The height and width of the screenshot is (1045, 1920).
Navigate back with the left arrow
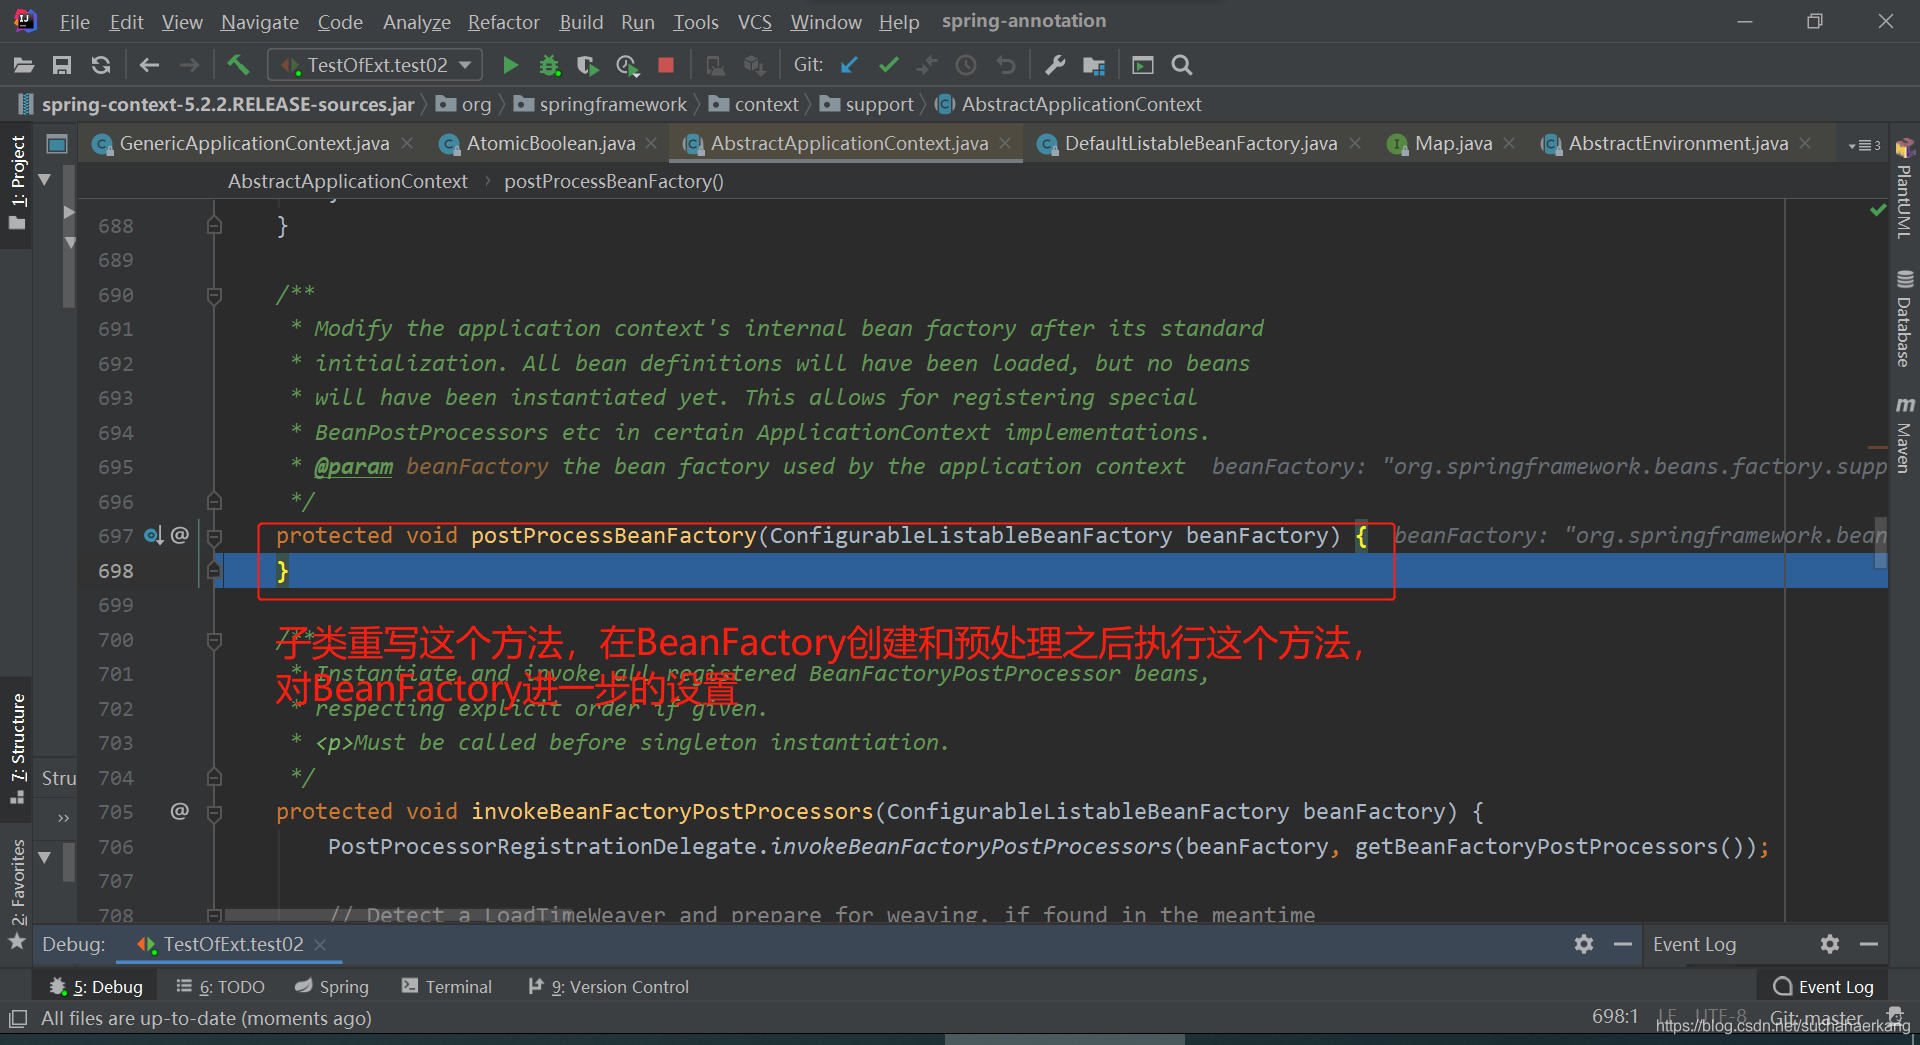tap(149, 65)
